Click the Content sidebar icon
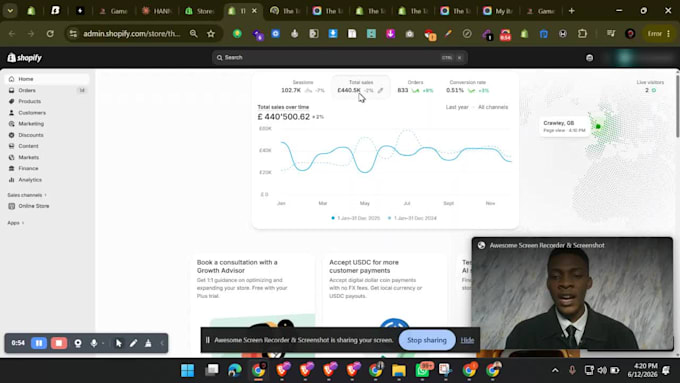 click(x=12, y=146)
